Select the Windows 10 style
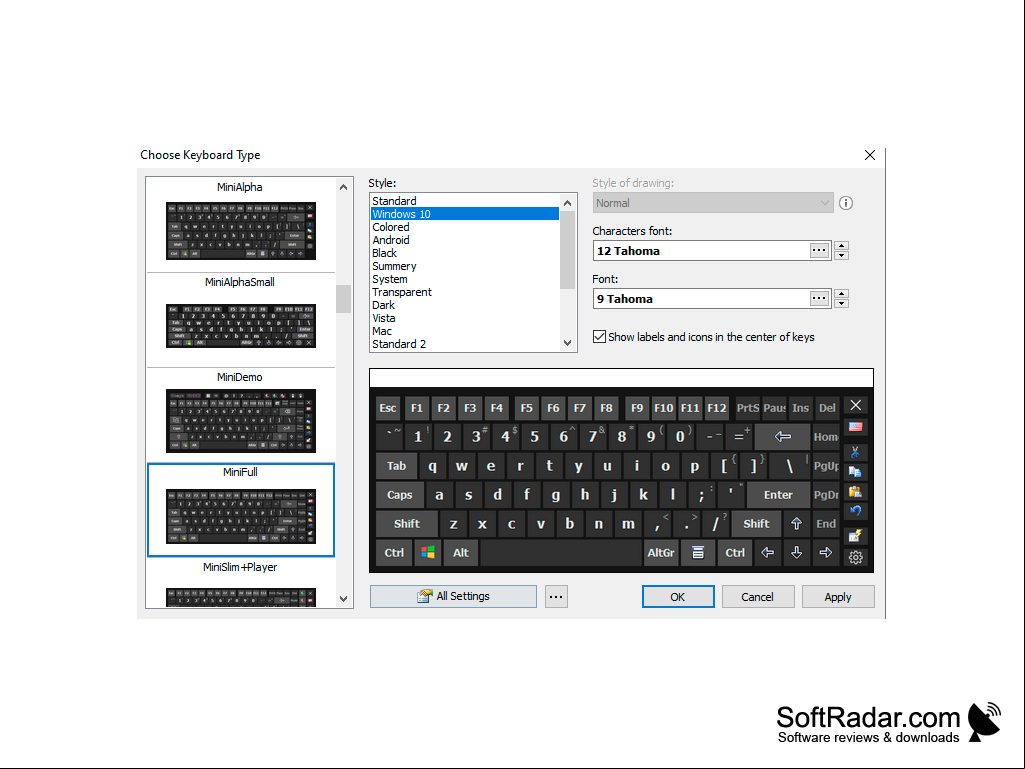The height and width of the screenshot is (769, 1025). (x=465, y=214)
